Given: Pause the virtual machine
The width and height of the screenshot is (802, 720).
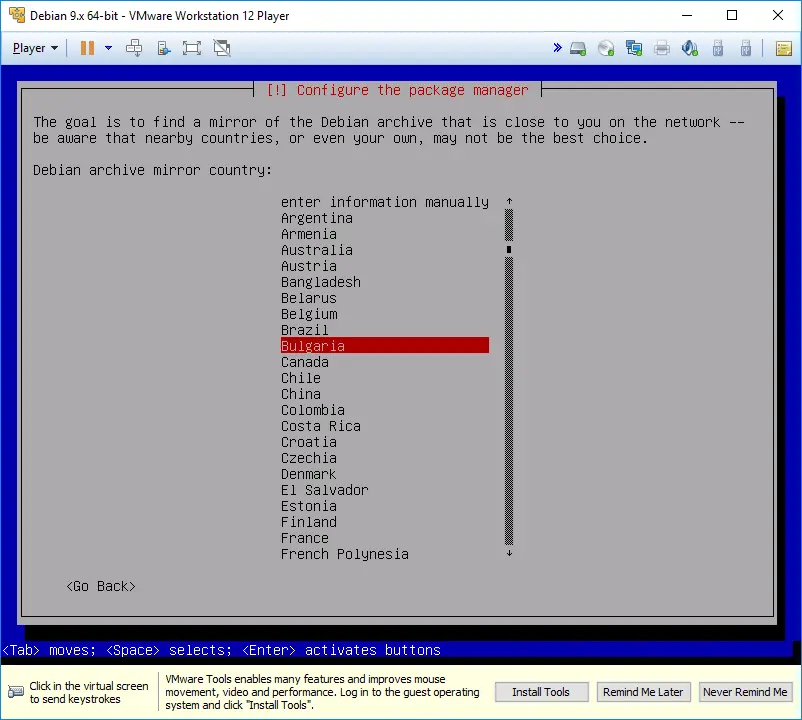Looking at the screenshot, I should (x=87, y=48).
